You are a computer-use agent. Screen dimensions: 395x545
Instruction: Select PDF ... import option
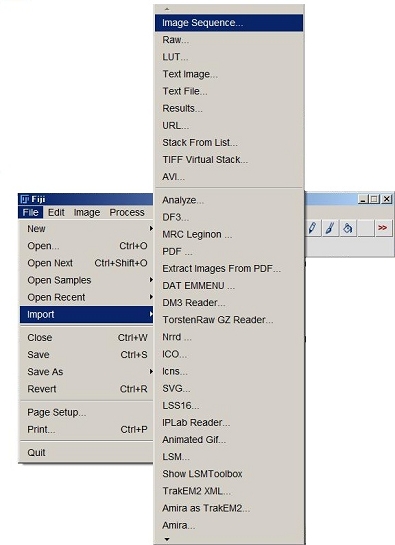click(229, 251)
